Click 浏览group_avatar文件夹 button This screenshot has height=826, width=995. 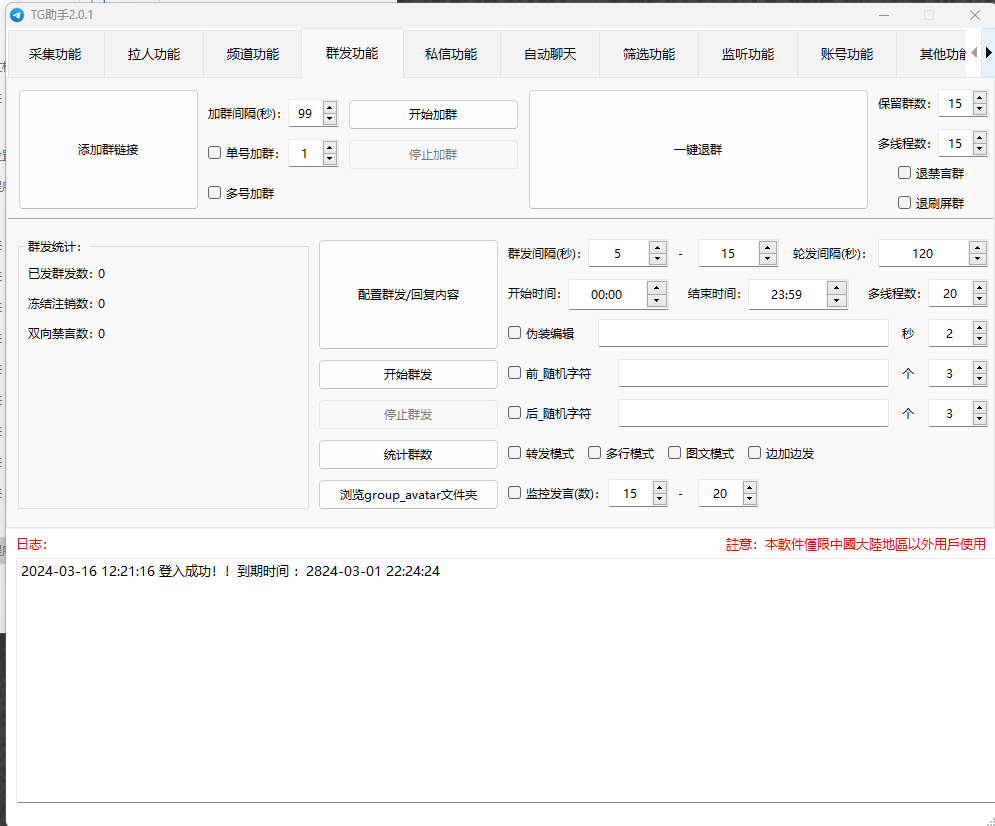click(x=408, y=494)
